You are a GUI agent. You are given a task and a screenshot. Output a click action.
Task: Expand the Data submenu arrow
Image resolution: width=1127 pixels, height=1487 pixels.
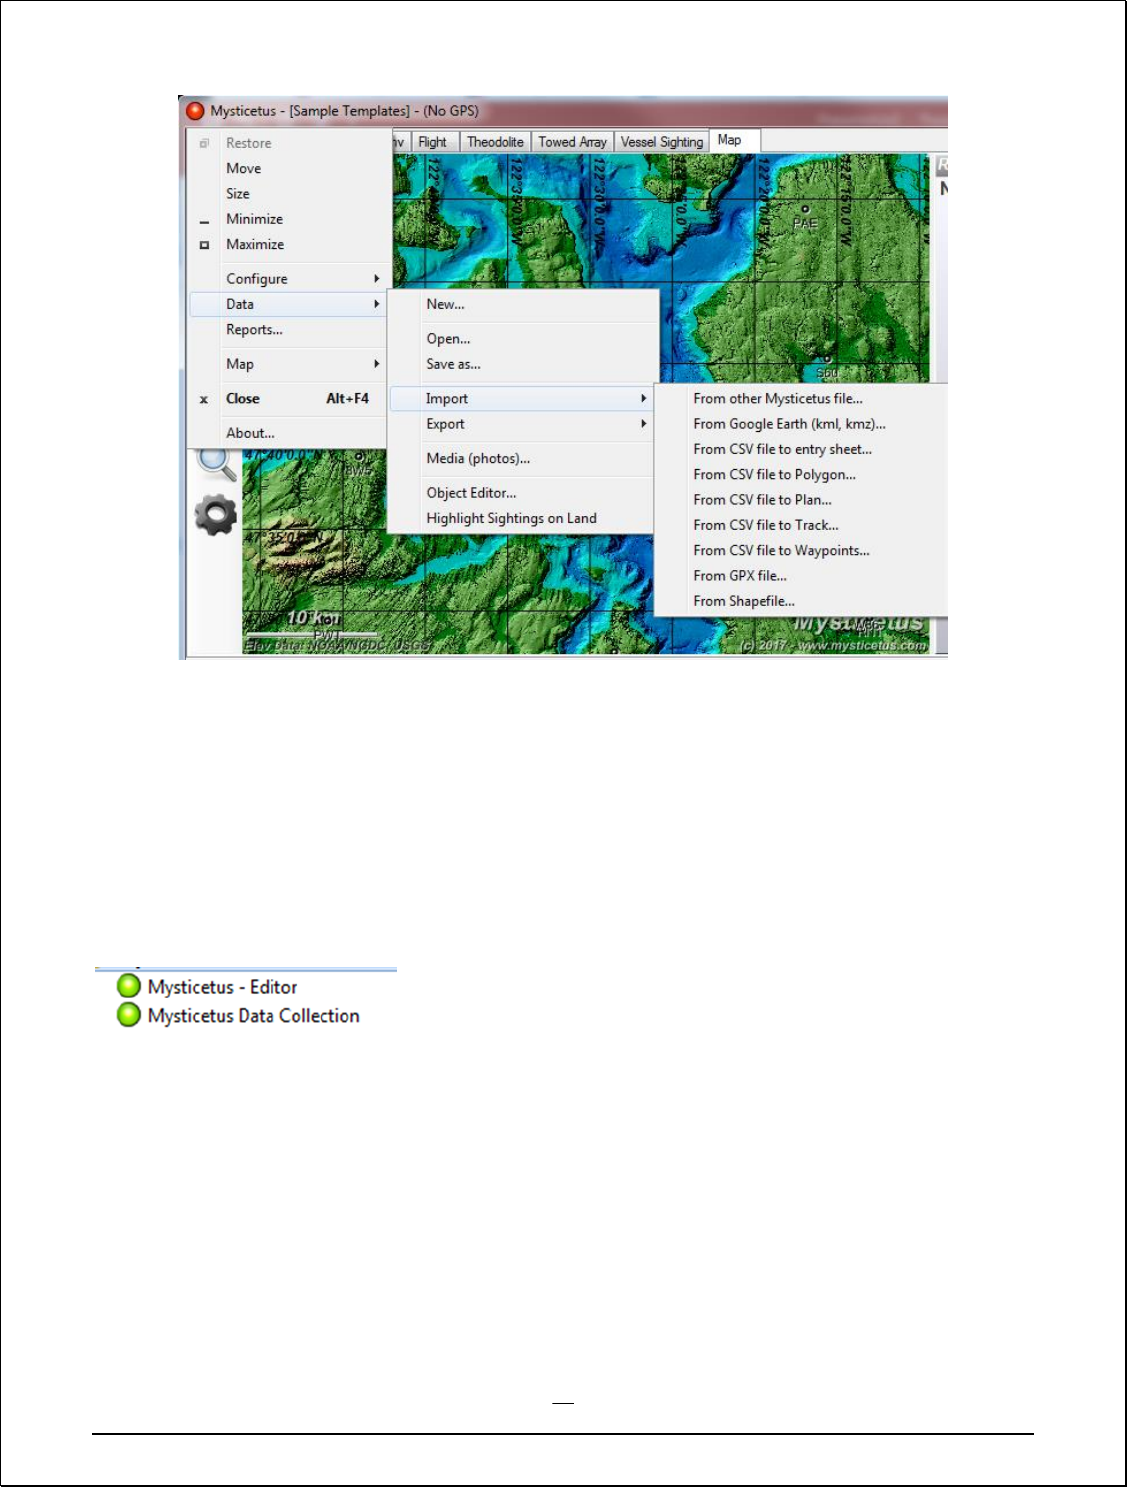[377, 304]
